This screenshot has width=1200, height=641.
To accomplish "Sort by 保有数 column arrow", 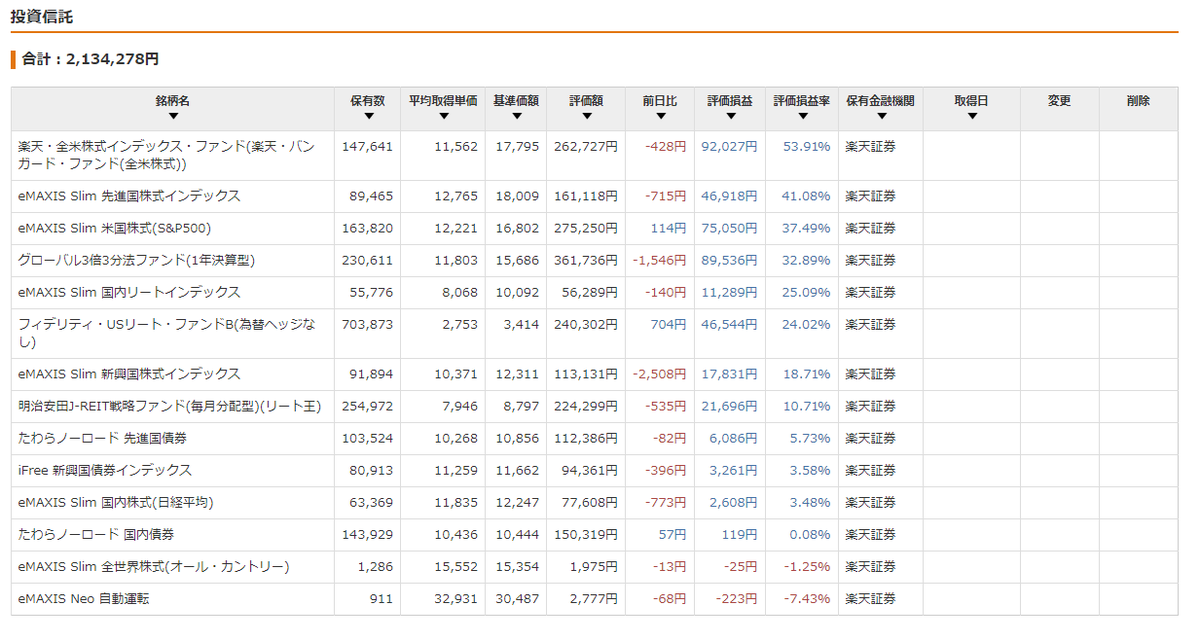I will 367,117.
